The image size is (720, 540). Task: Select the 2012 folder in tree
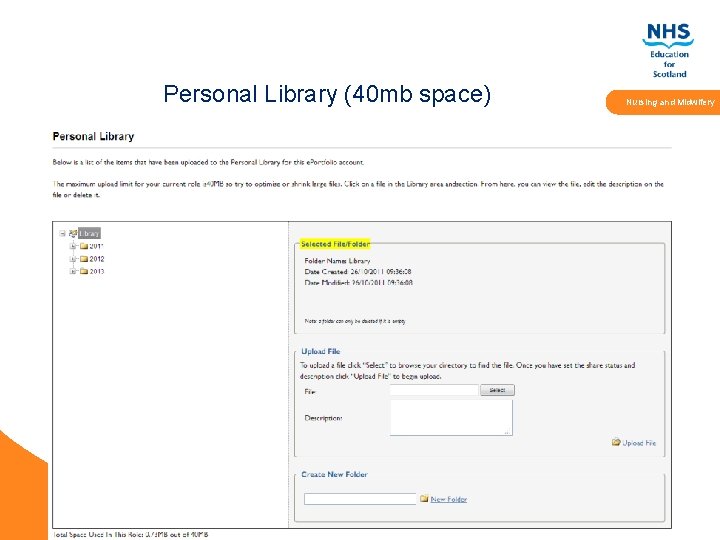(x=97, y=259)
